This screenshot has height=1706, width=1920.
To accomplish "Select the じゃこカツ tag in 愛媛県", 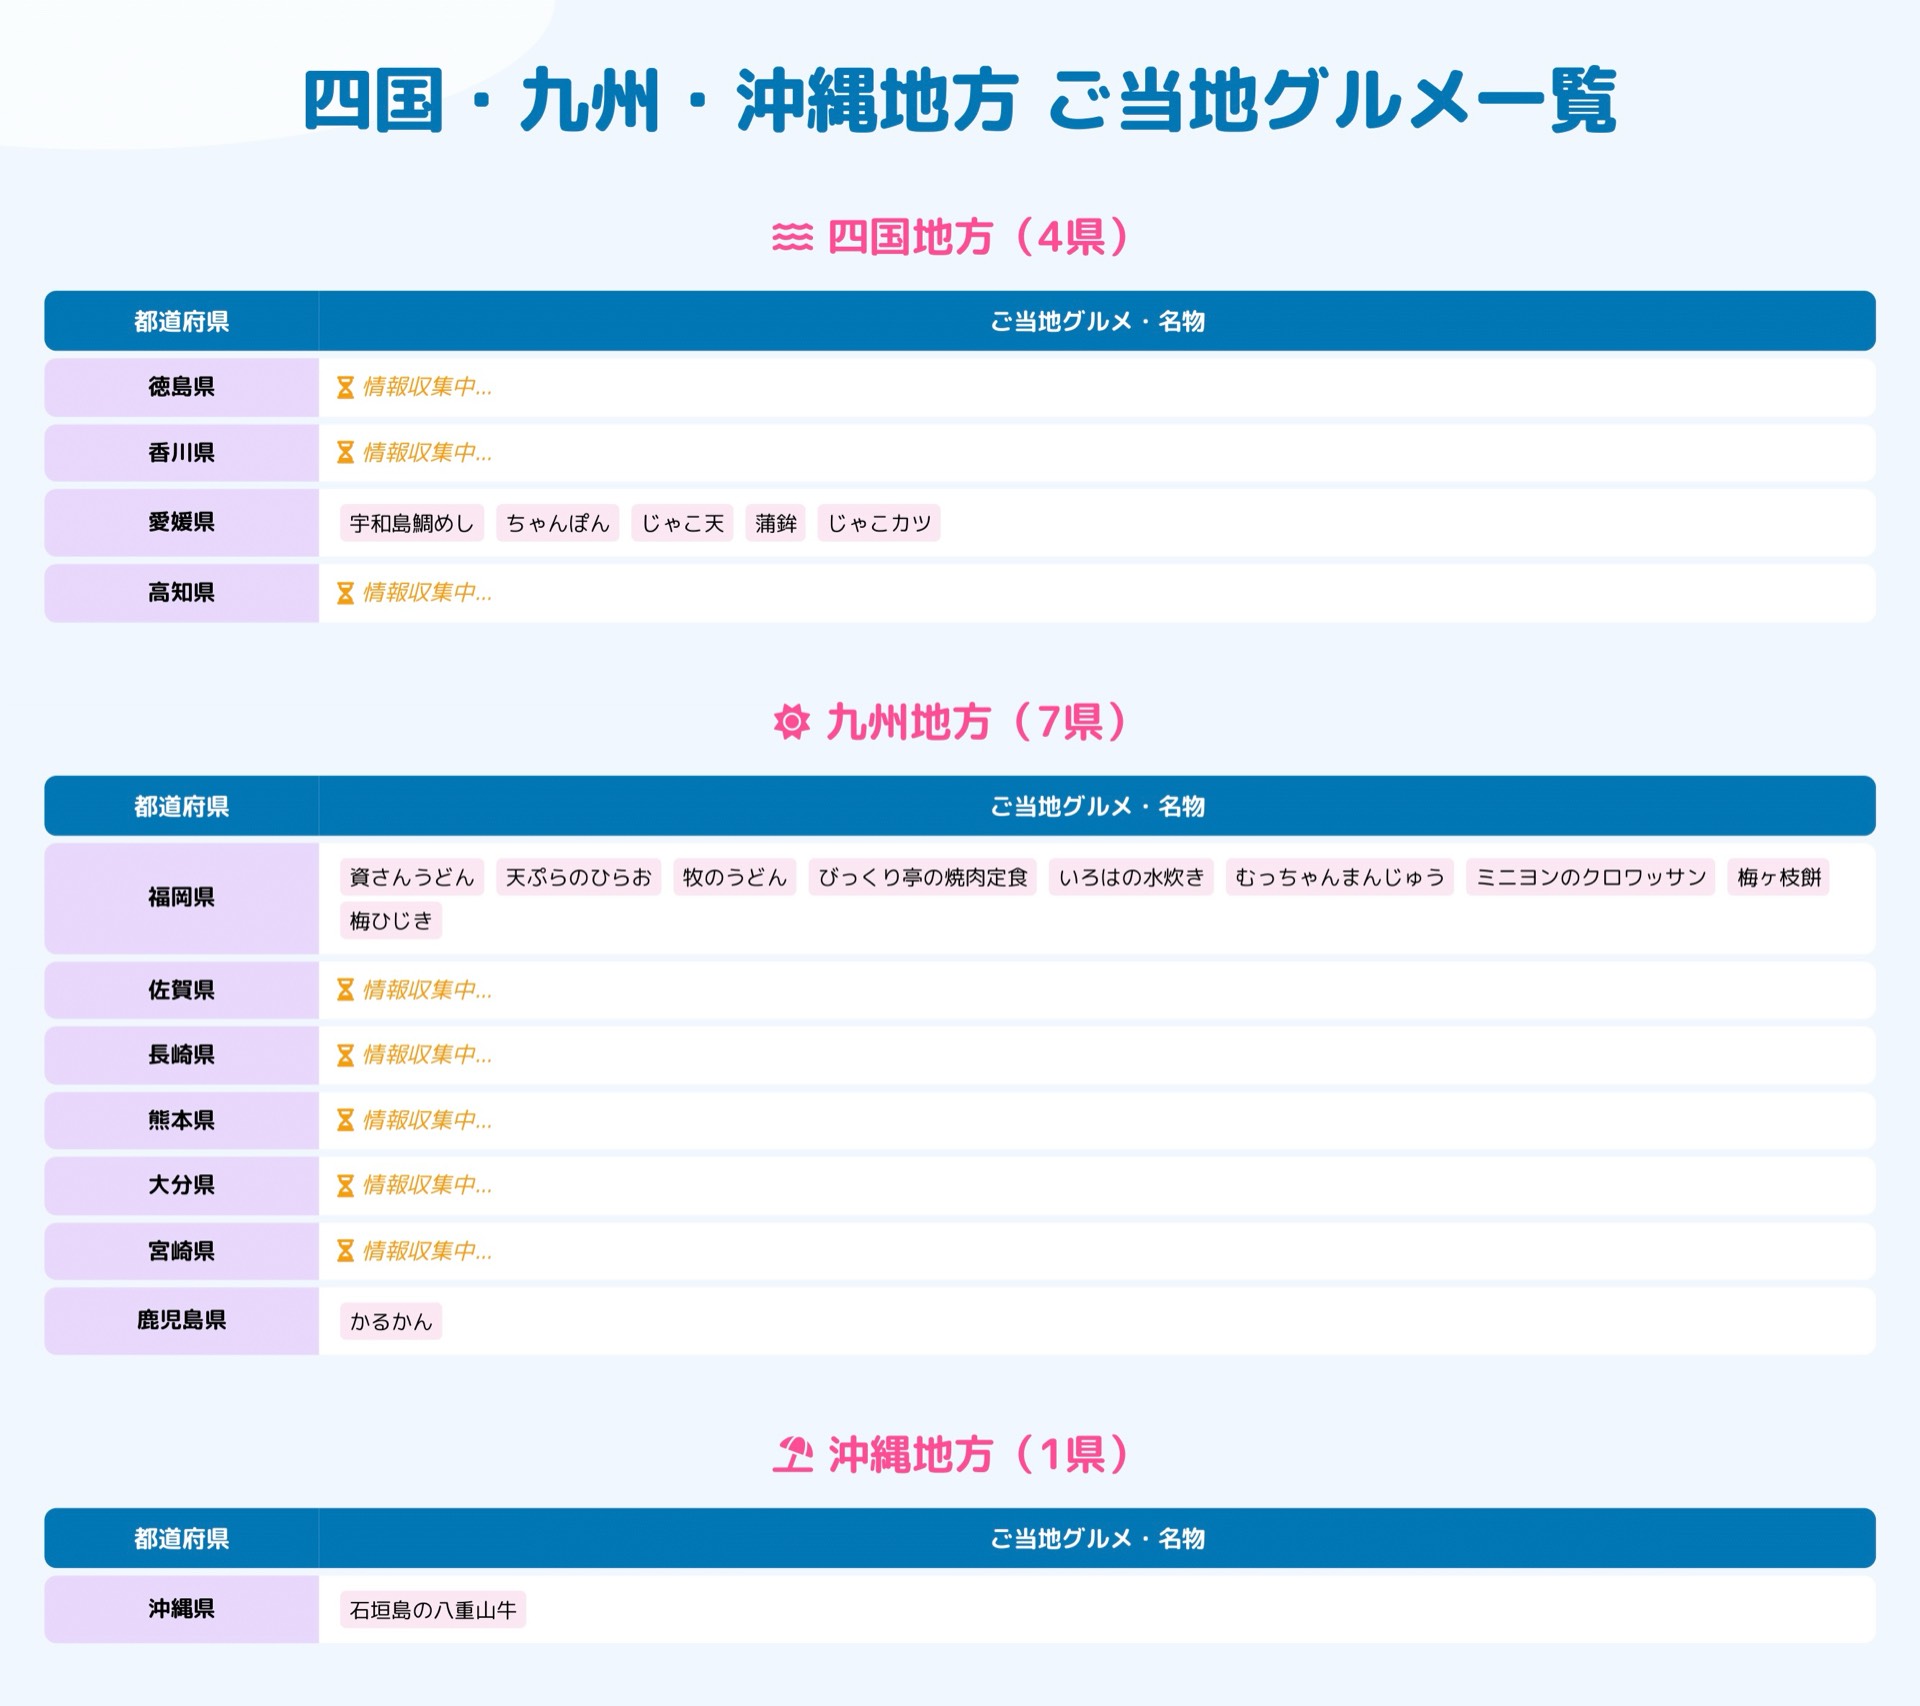I will (x=878, y=523).
